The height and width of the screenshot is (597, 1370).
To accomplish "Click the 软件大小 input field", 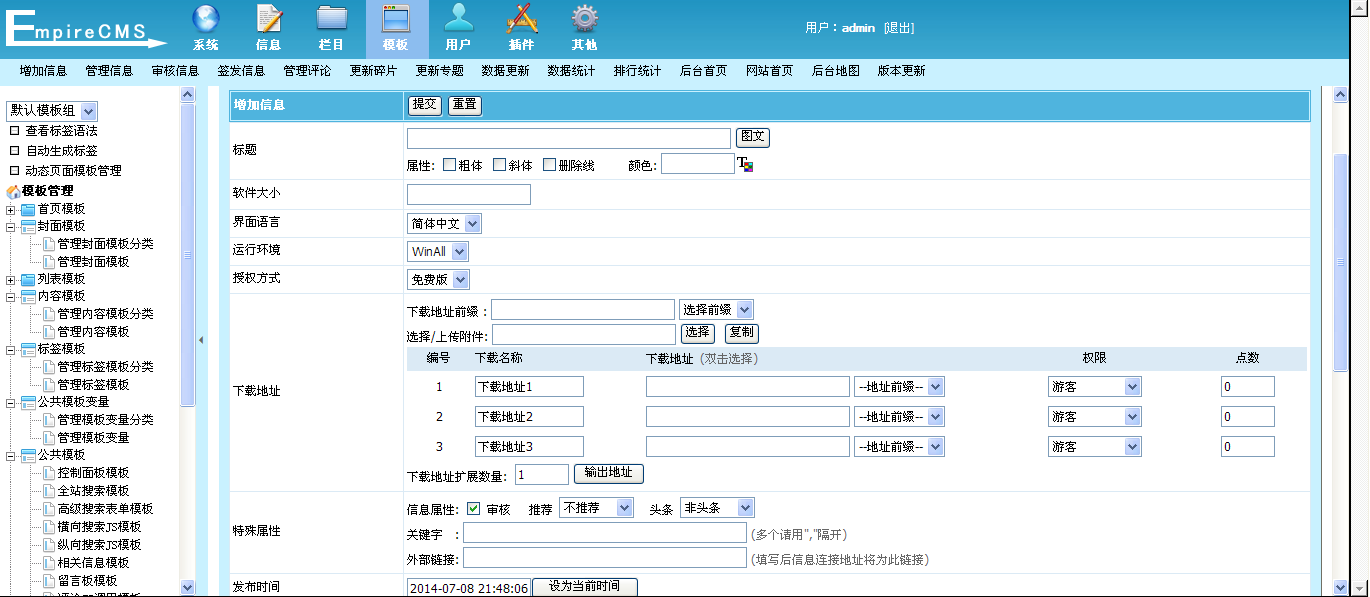I will (468, 195).
